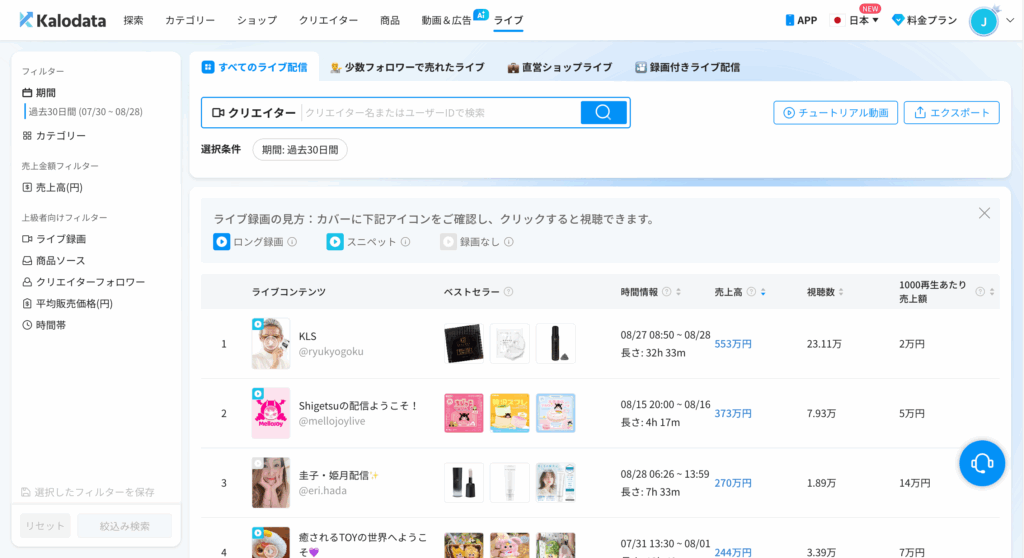Click help icon beside ベストセラー header
This screenshot has width=1024, height=558.
[509, 291]
